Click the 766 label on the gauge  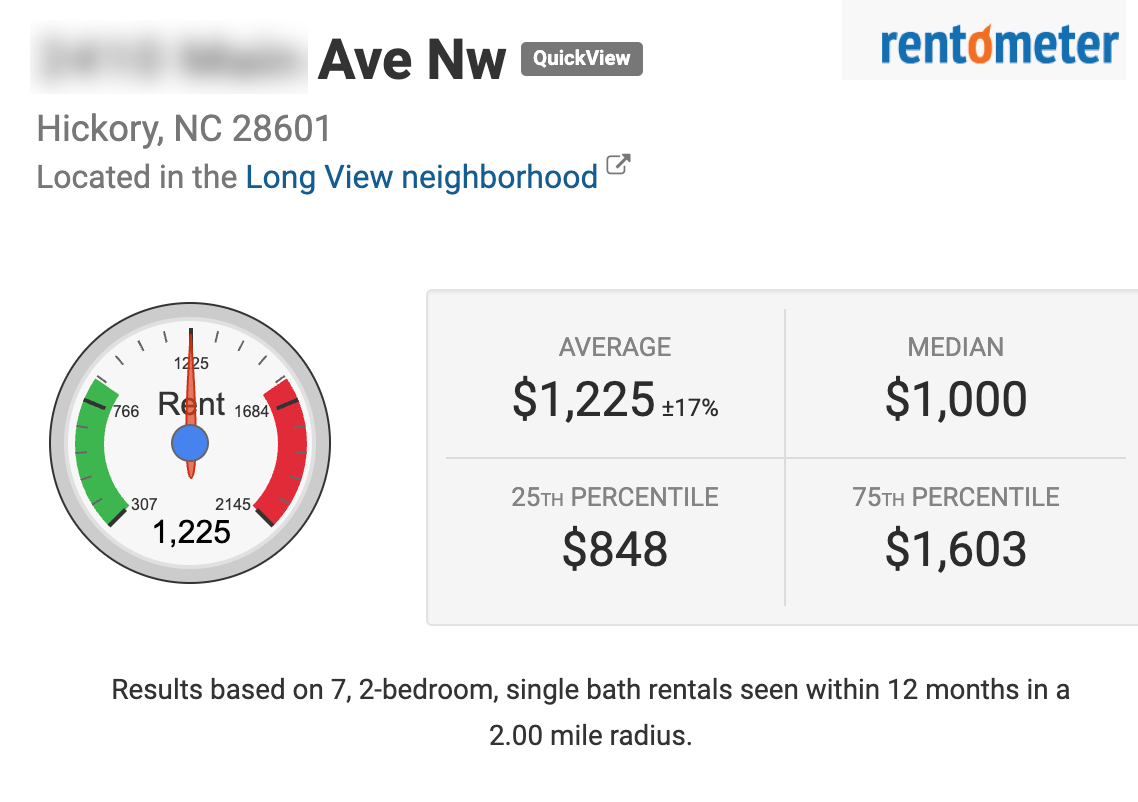126,411
